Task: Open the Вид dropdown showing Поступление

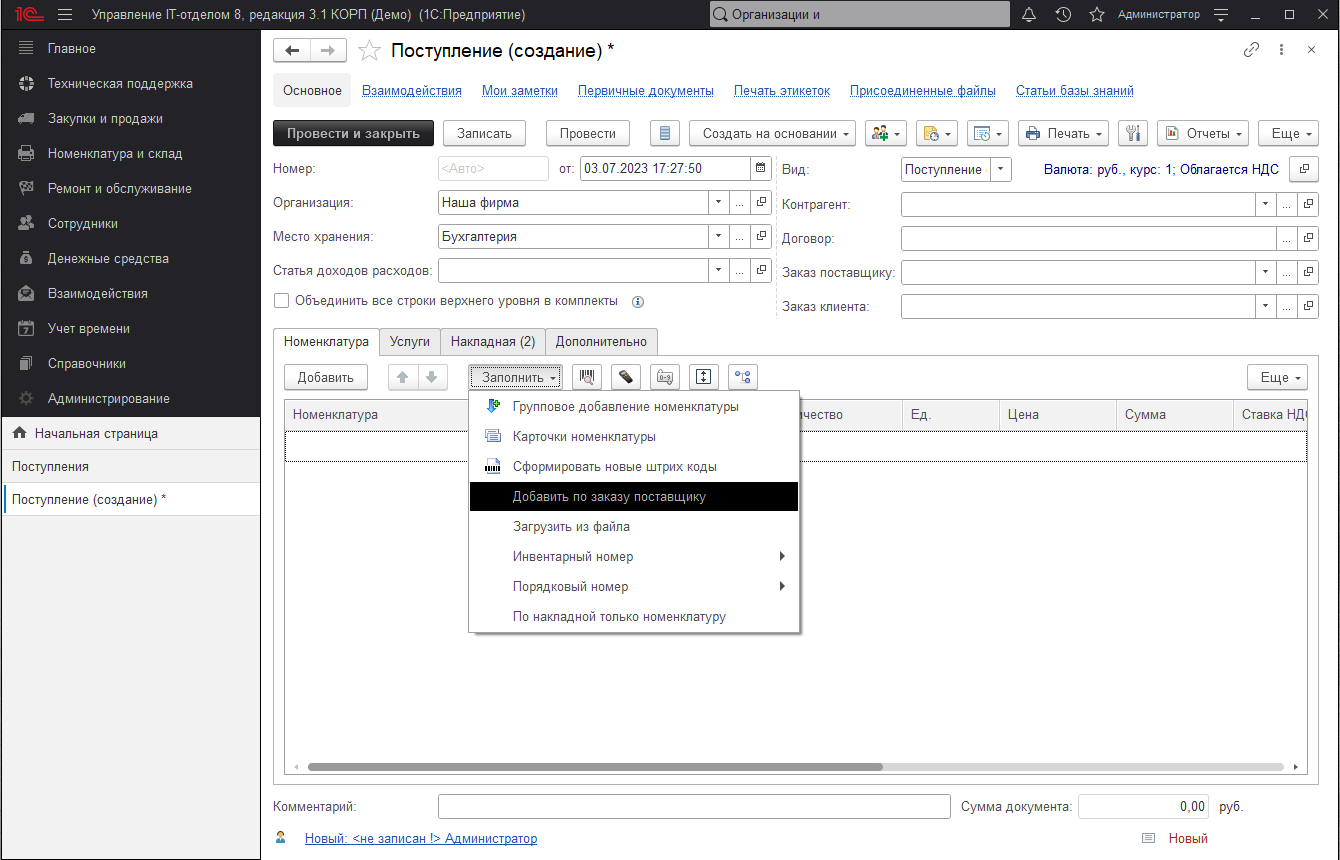Action: (1001, 169)
